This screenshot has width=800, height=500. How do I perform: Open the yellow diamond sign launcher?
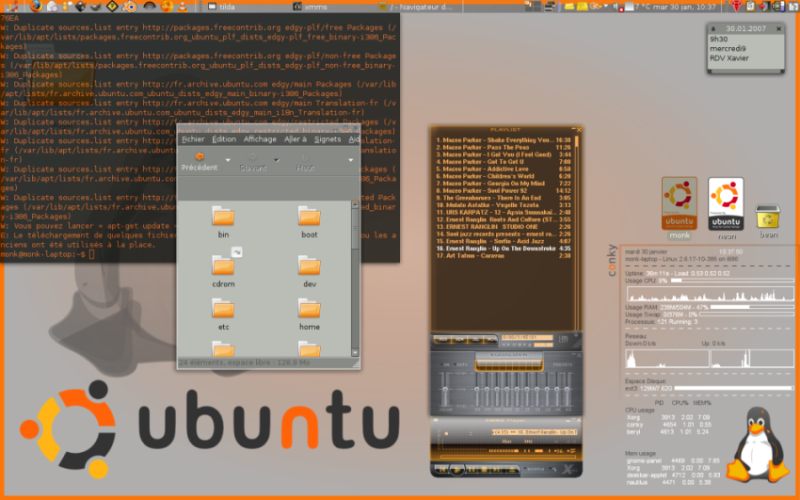[111, 6]
